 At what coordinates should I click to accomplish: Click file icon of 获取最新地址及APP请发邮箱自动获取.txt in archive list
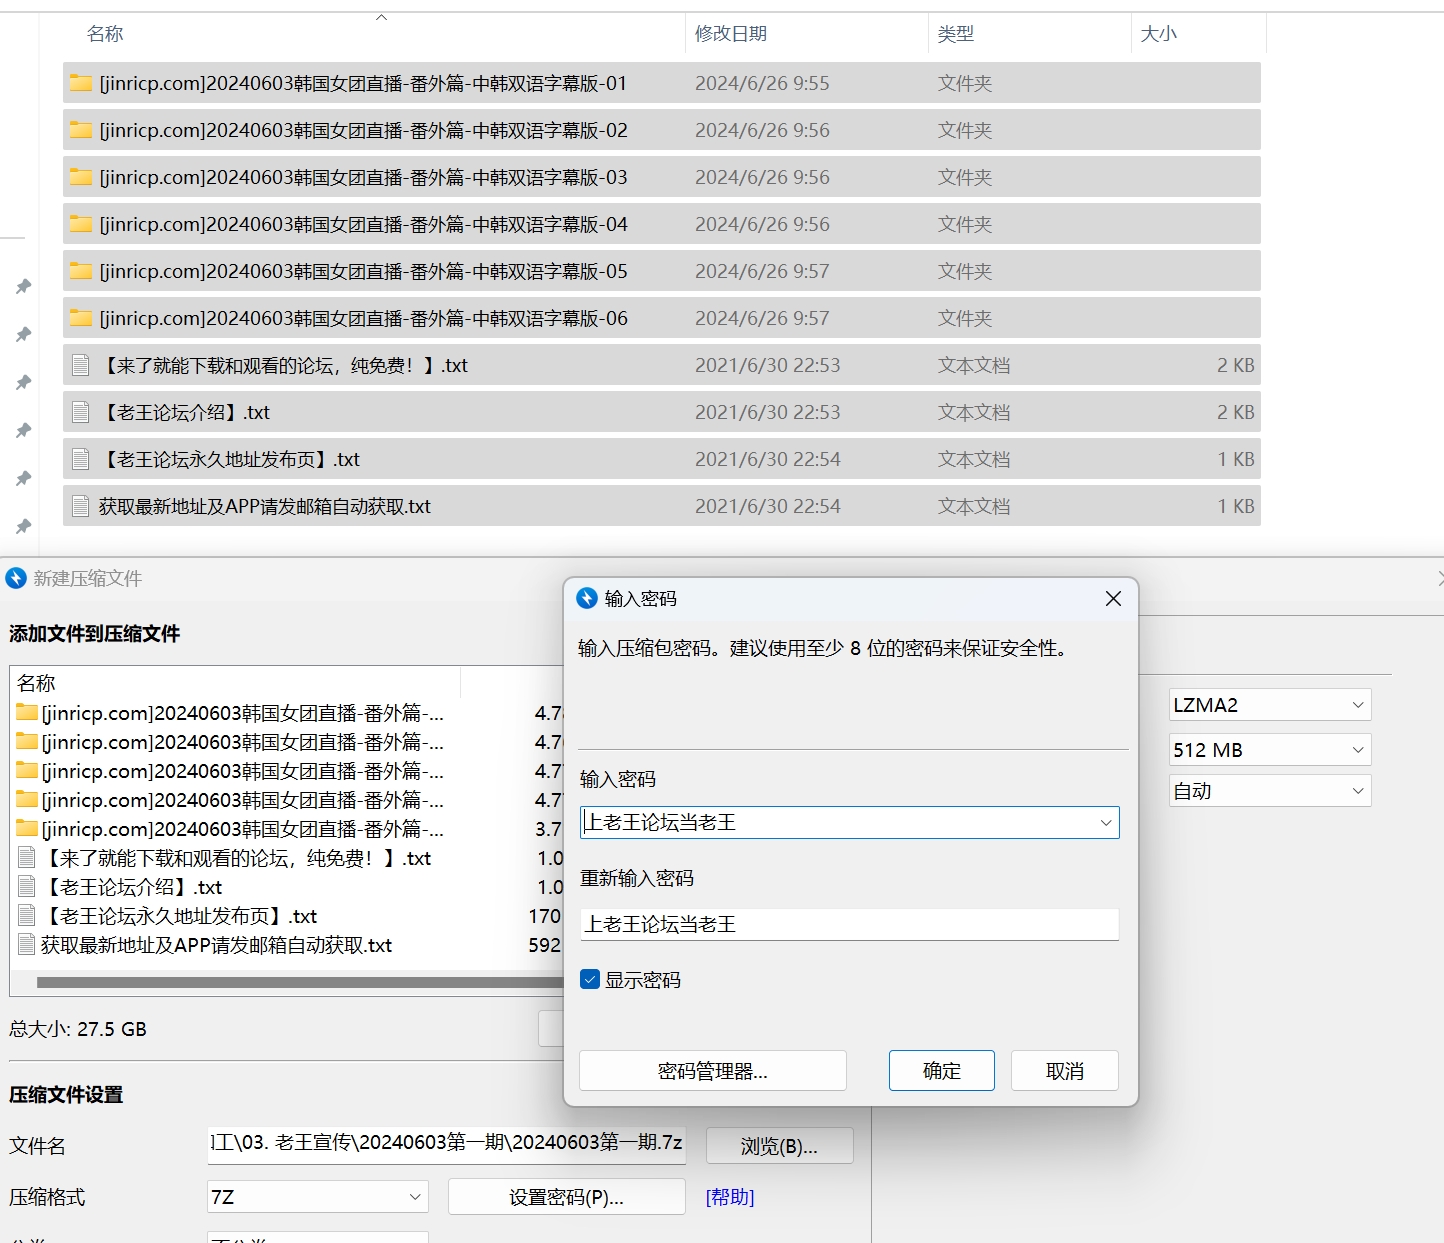click(27, 945)
